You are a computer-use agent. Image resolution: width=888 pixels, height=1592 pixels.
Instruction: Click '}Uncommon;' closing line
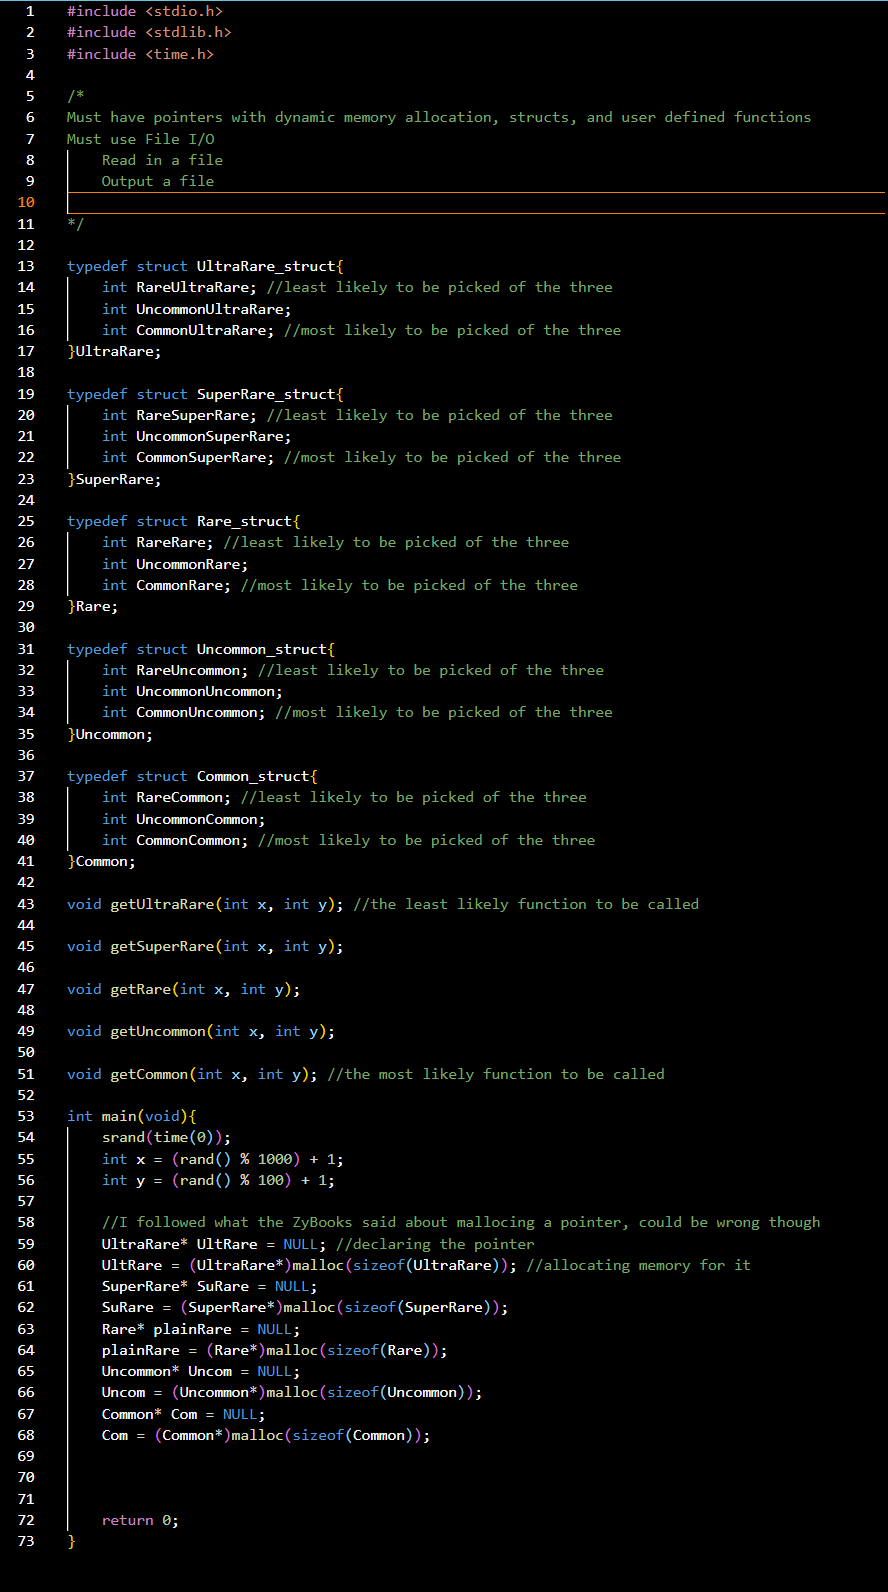110,734
